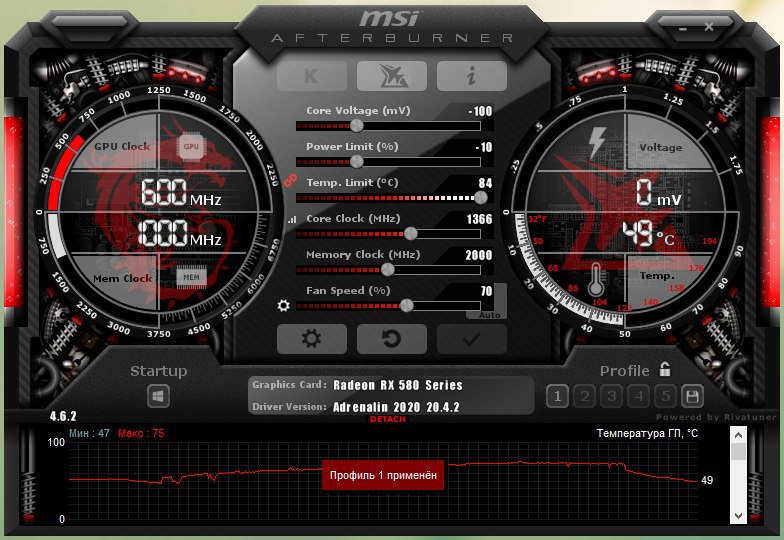Click the graph scrollbar thumb

[738, 451]
